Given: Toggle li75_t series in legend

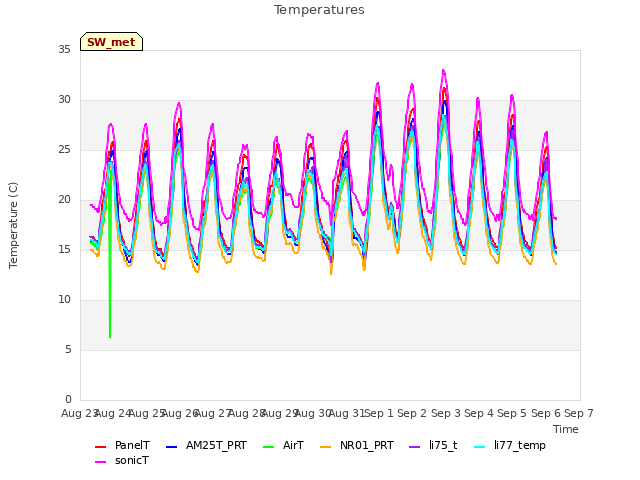Looking at the screenshot, I should (x=433, y=445).
